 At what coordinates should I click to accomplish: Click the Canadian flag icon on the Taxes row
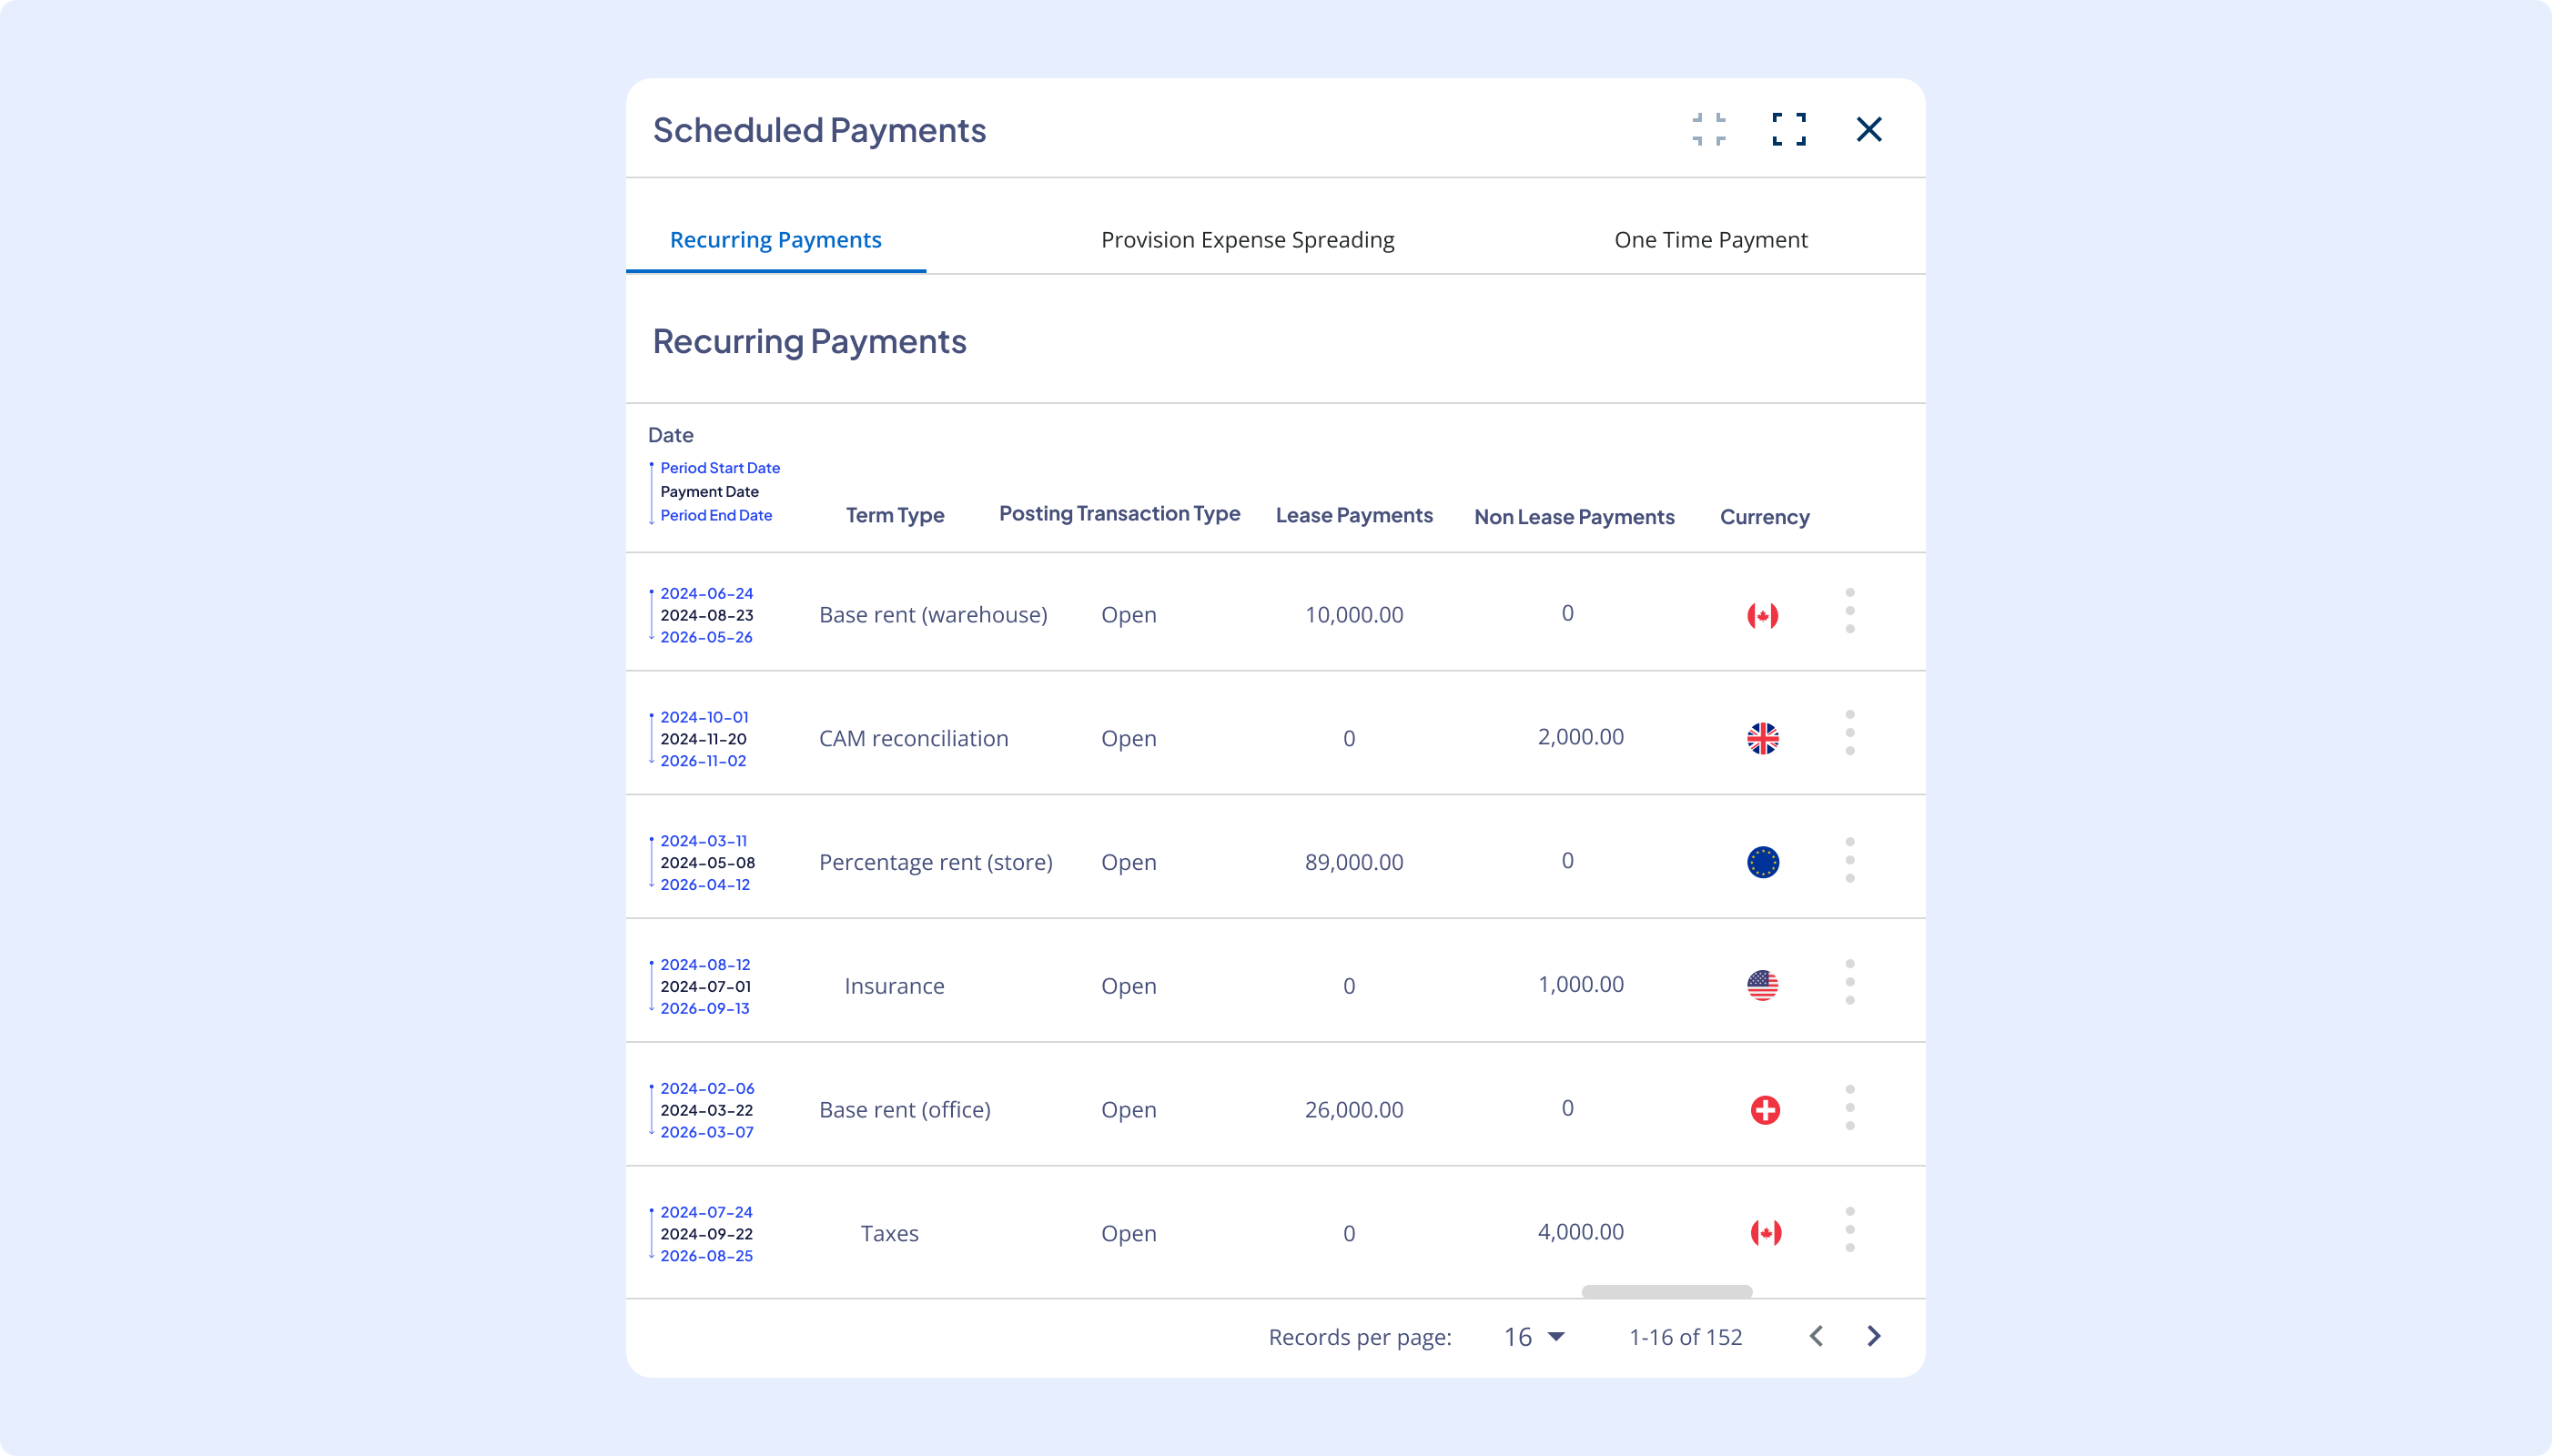[x=1766, y=1232]
